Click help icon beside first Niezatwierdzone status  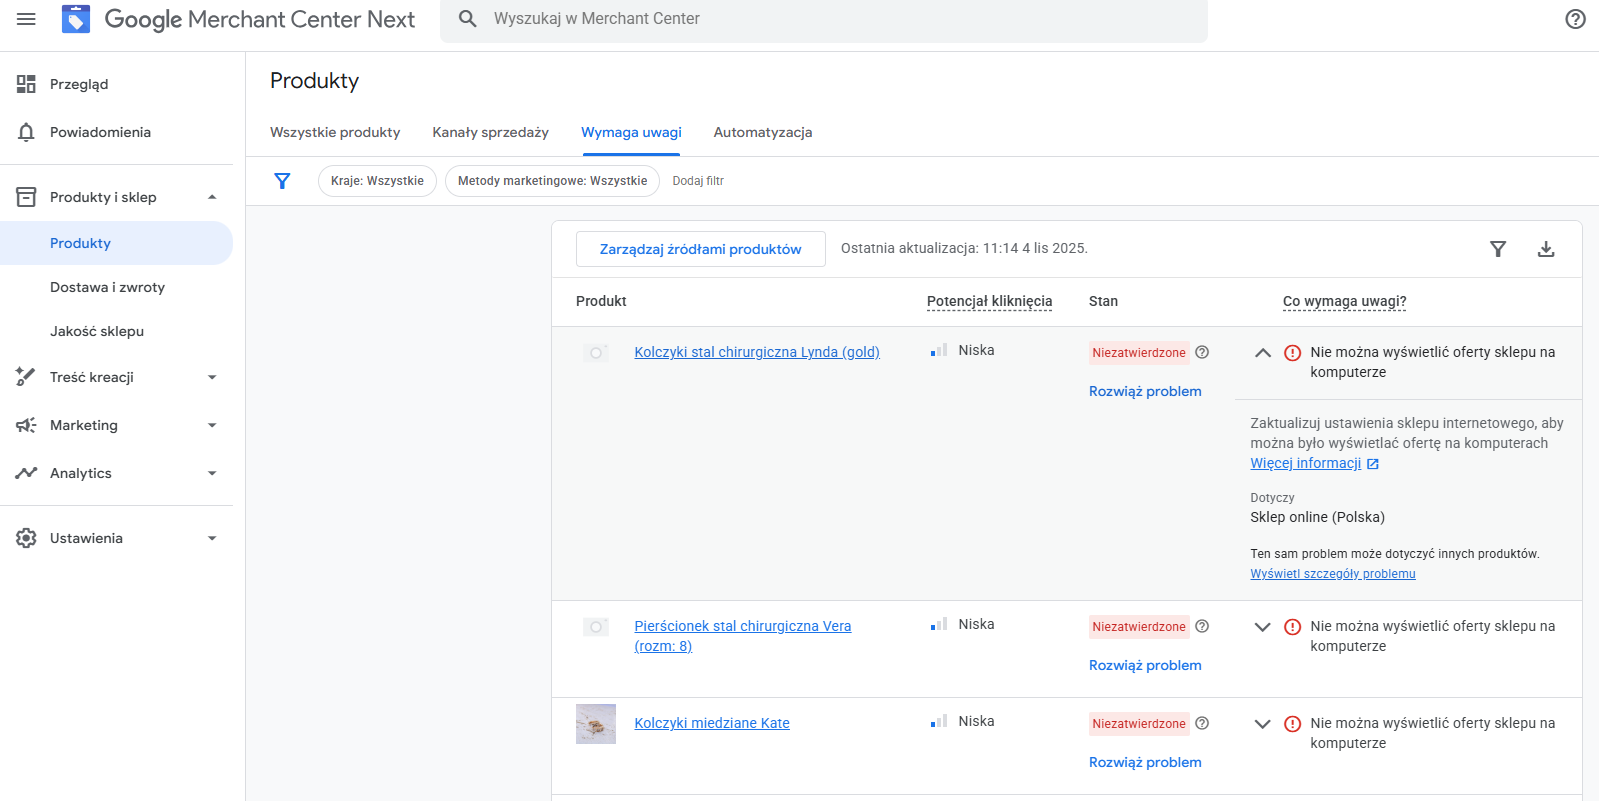coord(1202,352)
